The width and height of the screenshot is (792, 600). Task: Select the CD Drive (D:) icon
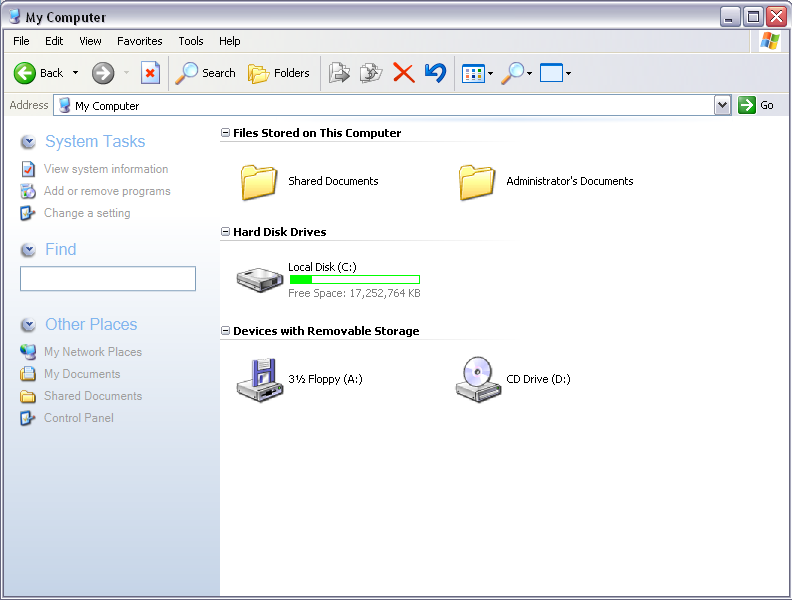click(478, 380)
